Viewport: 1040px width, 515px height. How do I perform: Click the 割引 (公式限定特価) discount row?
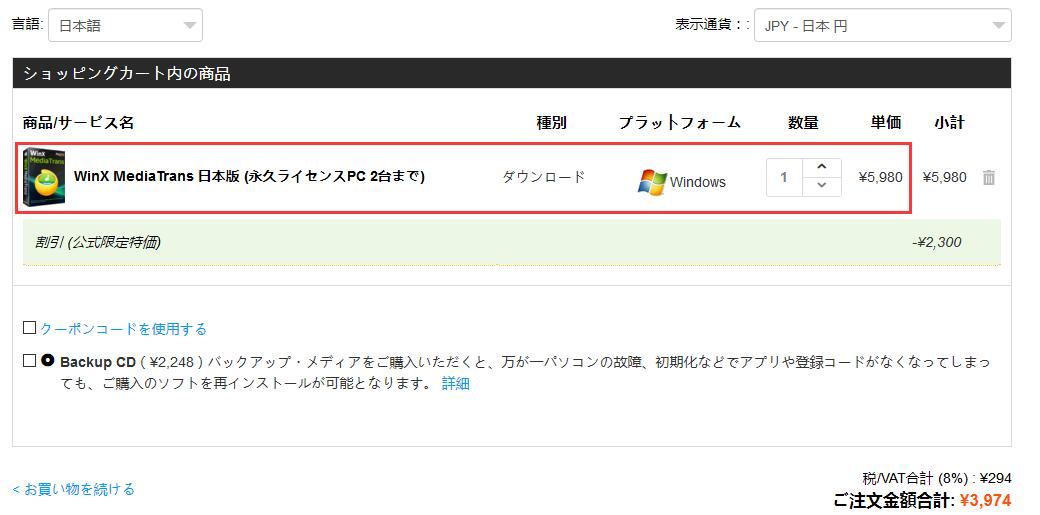[98, 242]
